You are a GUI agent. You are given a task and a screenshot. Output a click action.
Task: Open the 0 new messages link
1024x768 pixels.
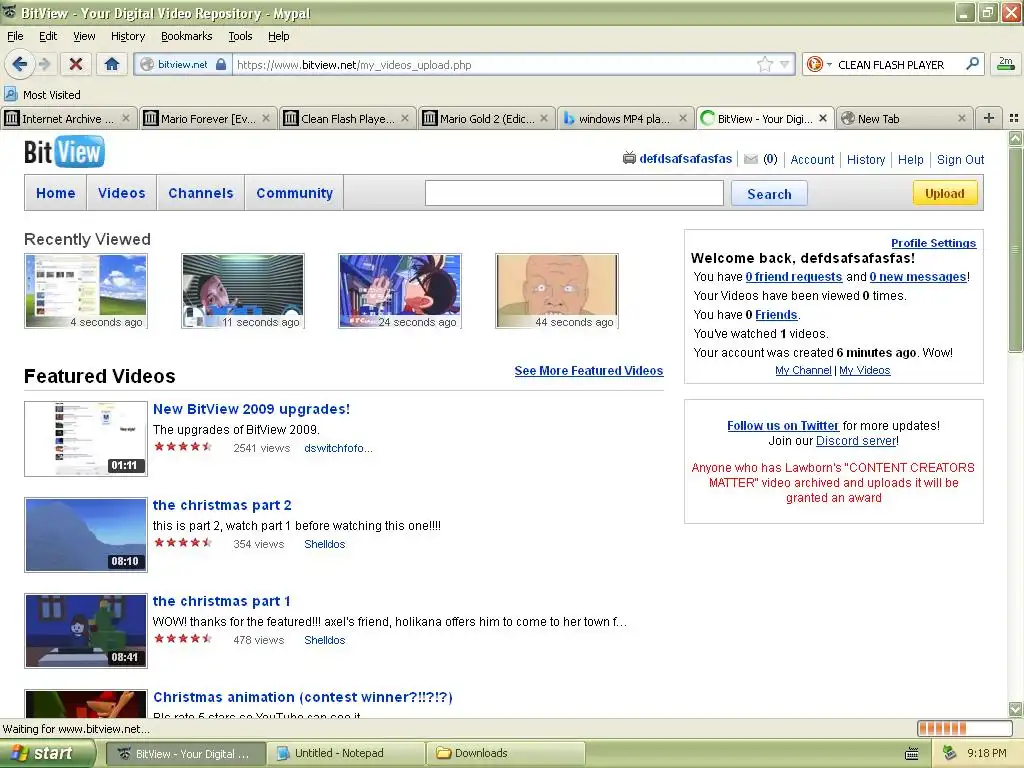[918, 276]
